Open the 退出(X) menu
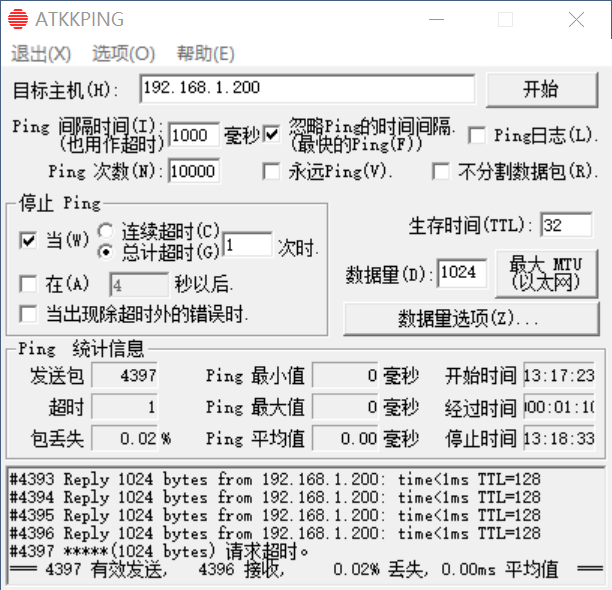 tap(41, 53)
